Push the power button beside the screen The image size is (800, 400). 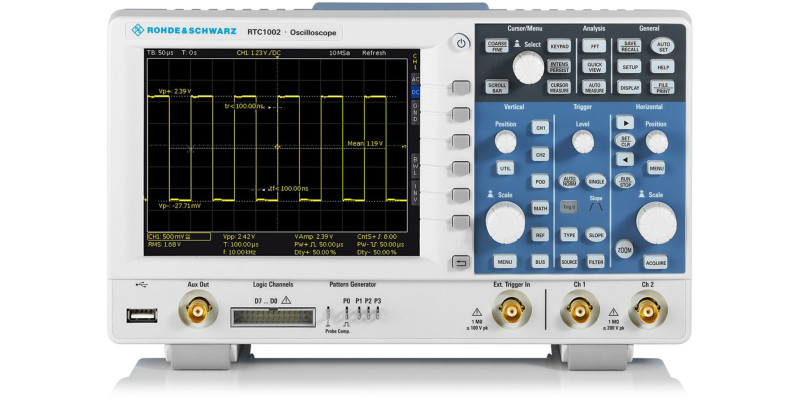tap(461, 43)
